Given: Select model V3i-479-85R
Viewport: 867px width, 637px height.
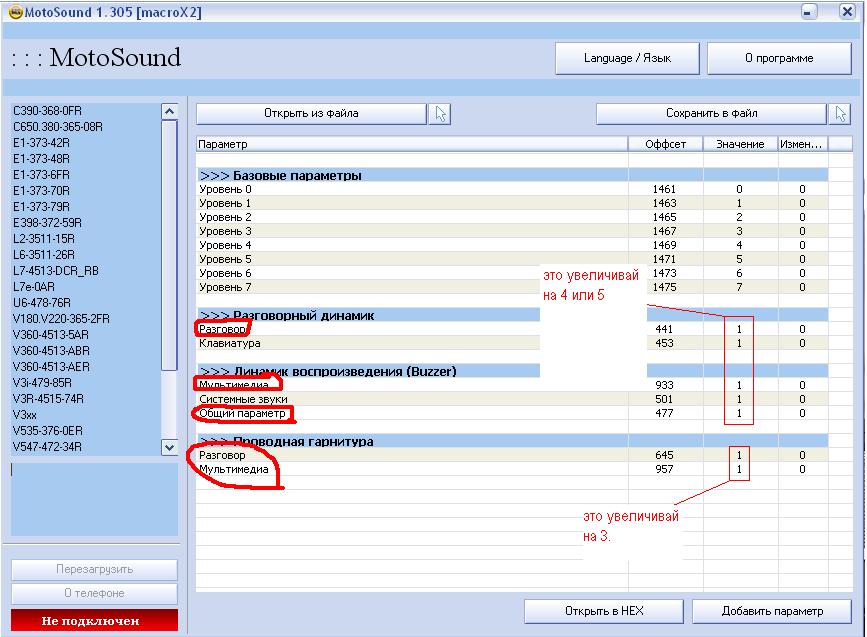Looking at the screenshot, I should (42, 383).
